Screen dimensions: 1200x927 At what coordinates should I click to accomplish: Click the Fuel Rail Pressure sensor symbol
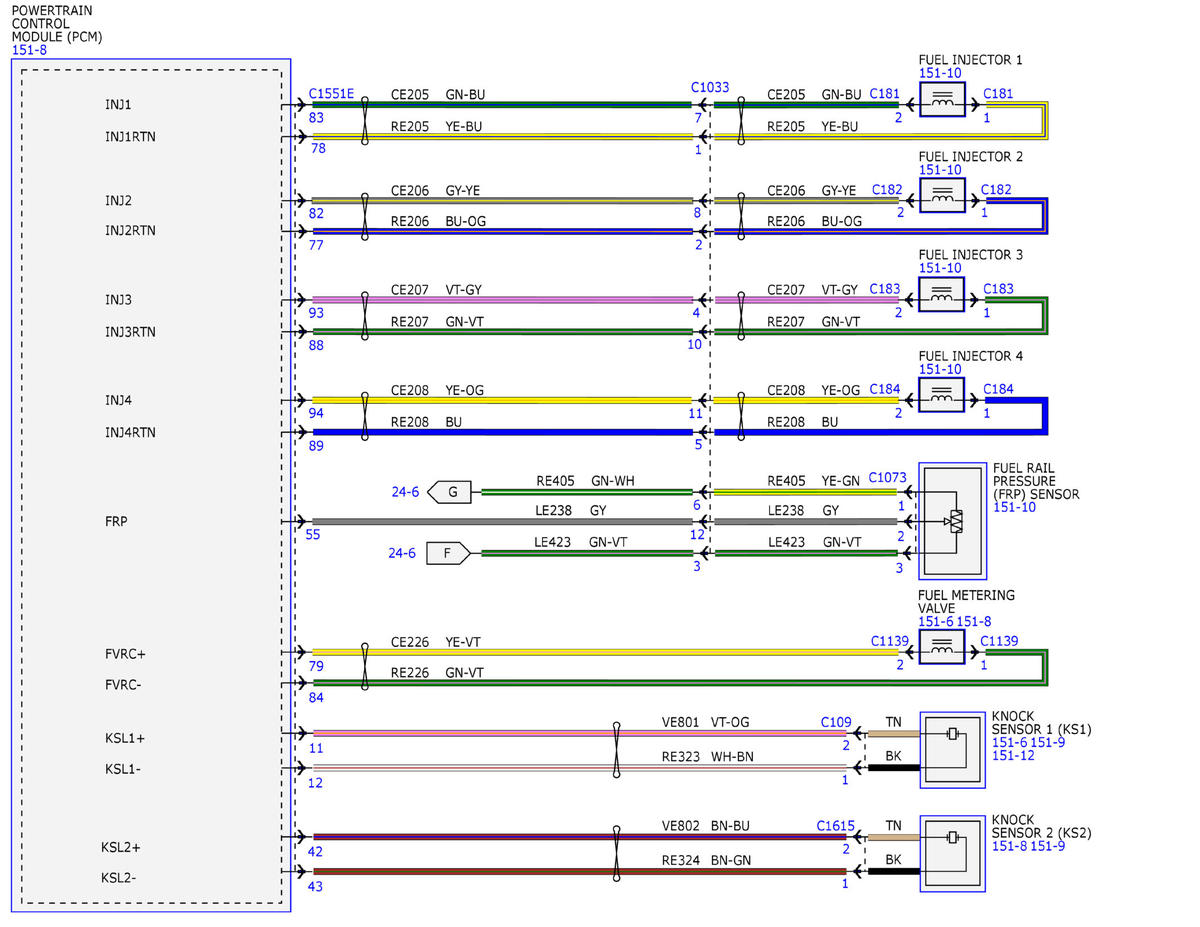(x=952, y=520)
